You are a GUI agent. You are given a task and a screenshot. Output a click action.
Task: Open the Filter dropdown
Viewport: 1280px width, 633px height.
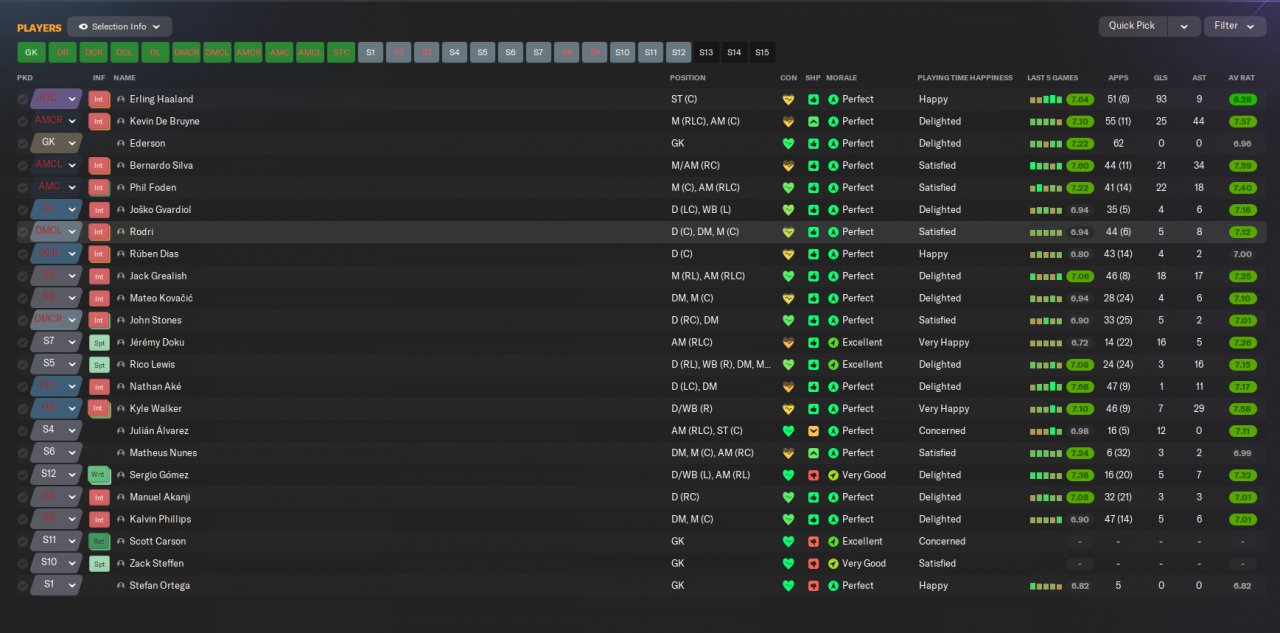pyautogui.click(x=1235, y=27)
